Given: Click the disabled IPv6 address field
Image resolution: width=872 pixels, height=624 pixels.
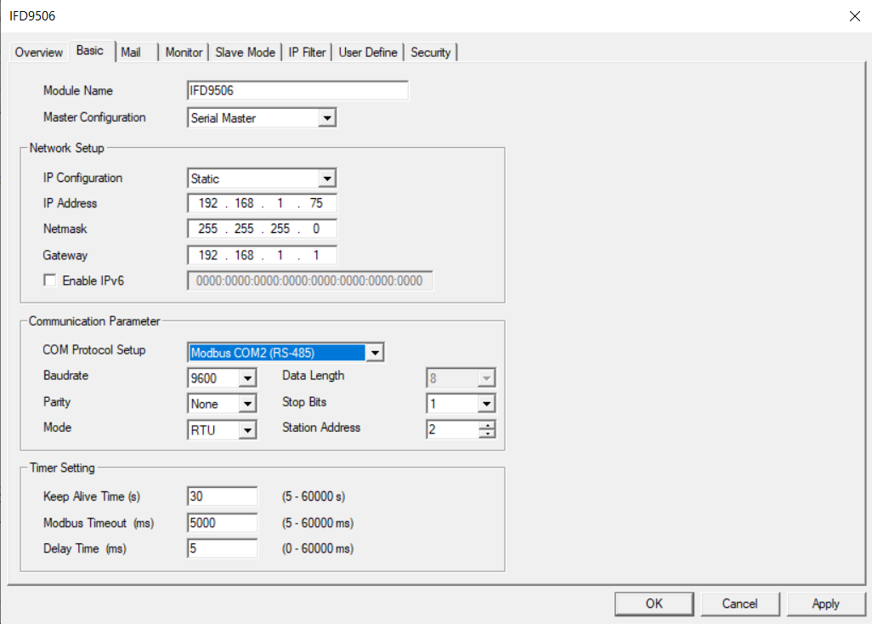Looking at the screenshot, I should (x=310, y=281).
